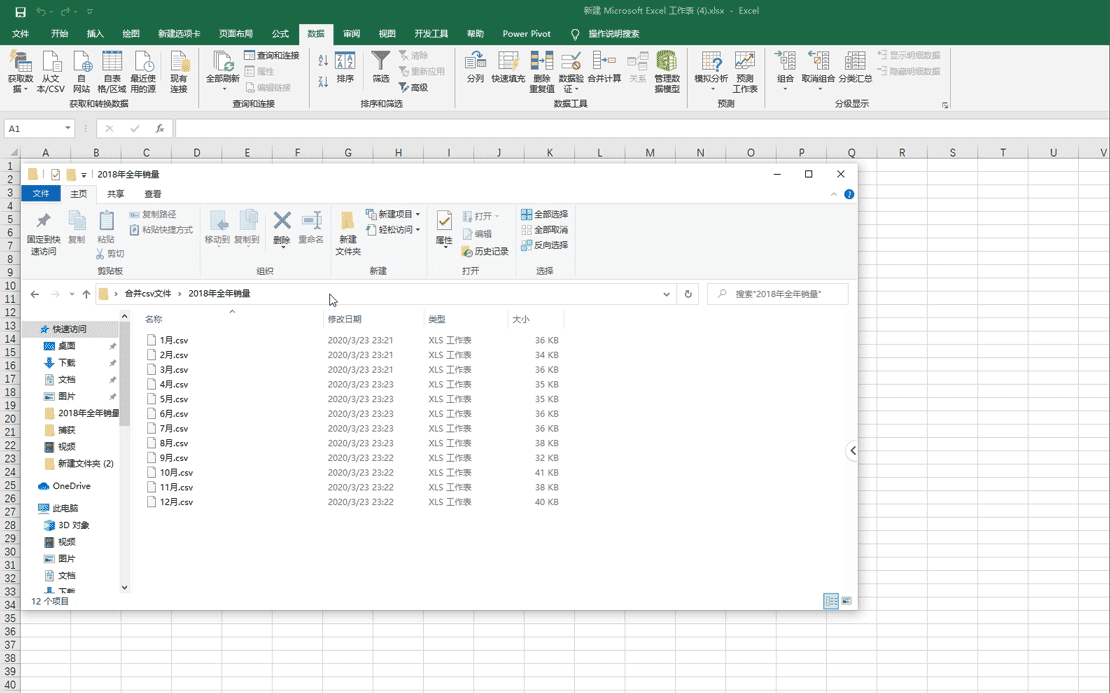Sort by Date Modified column header
This screenshot has height=693, width=1110.
345,319
